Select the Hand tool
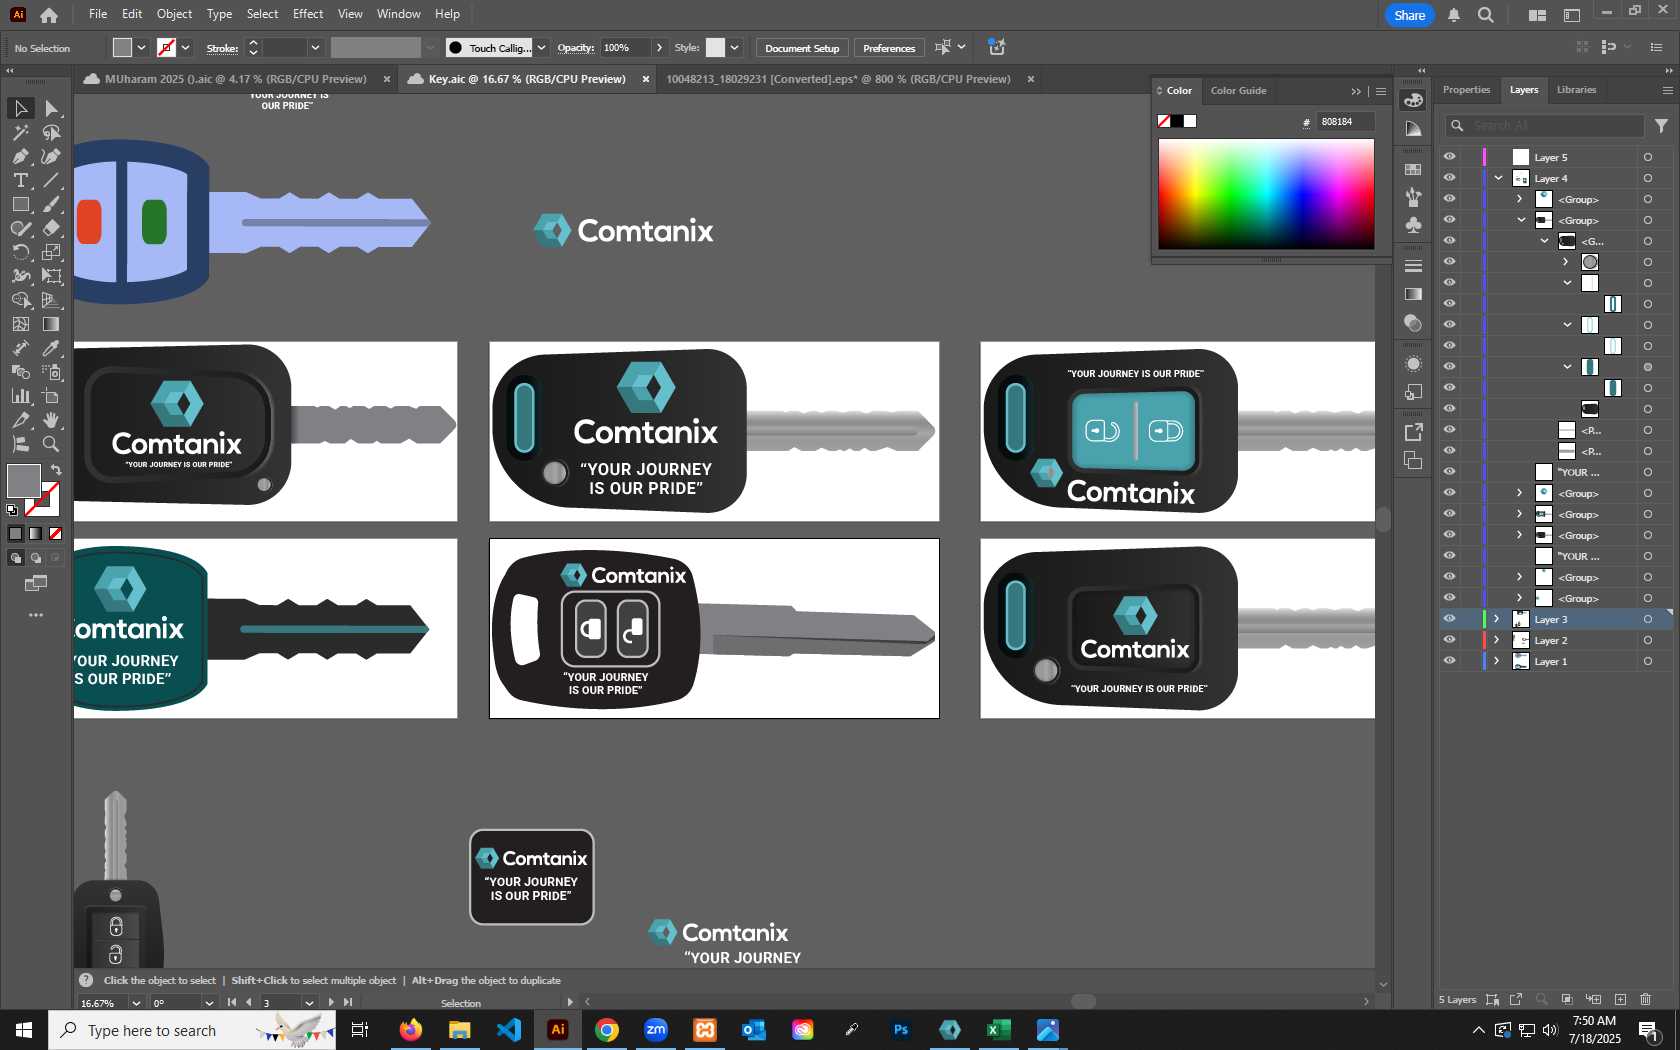1680x1050 pixels. [x=51, y=420]
